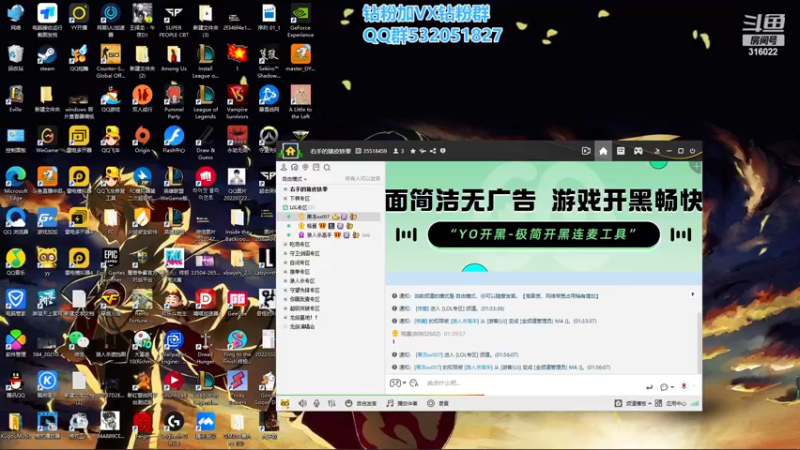Open Origin desktop shortcut
Viewport: 800px width, 450px height.
(142, 140)
